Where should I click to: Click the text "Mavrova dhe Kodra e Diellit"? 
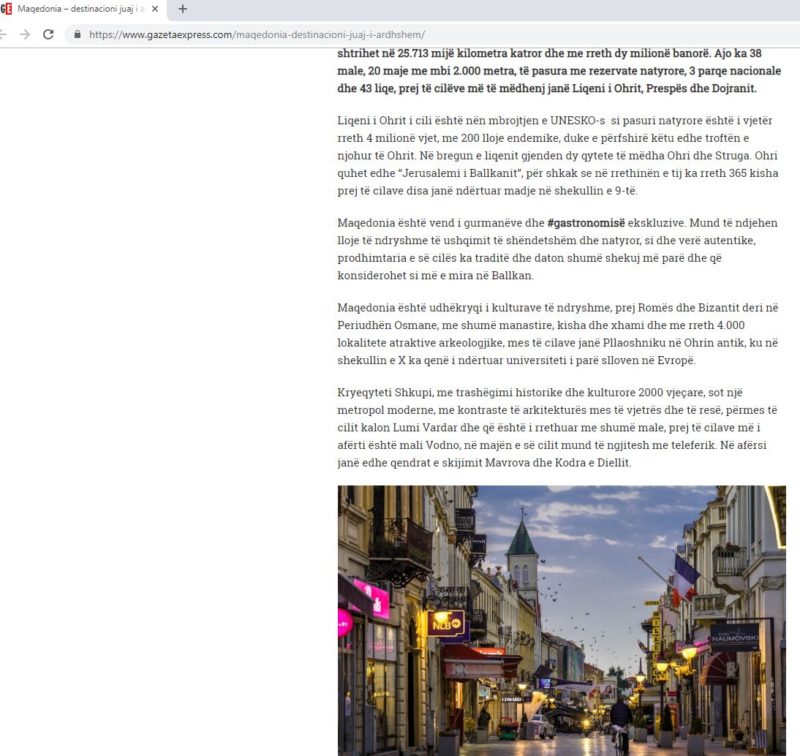[557, 463]
